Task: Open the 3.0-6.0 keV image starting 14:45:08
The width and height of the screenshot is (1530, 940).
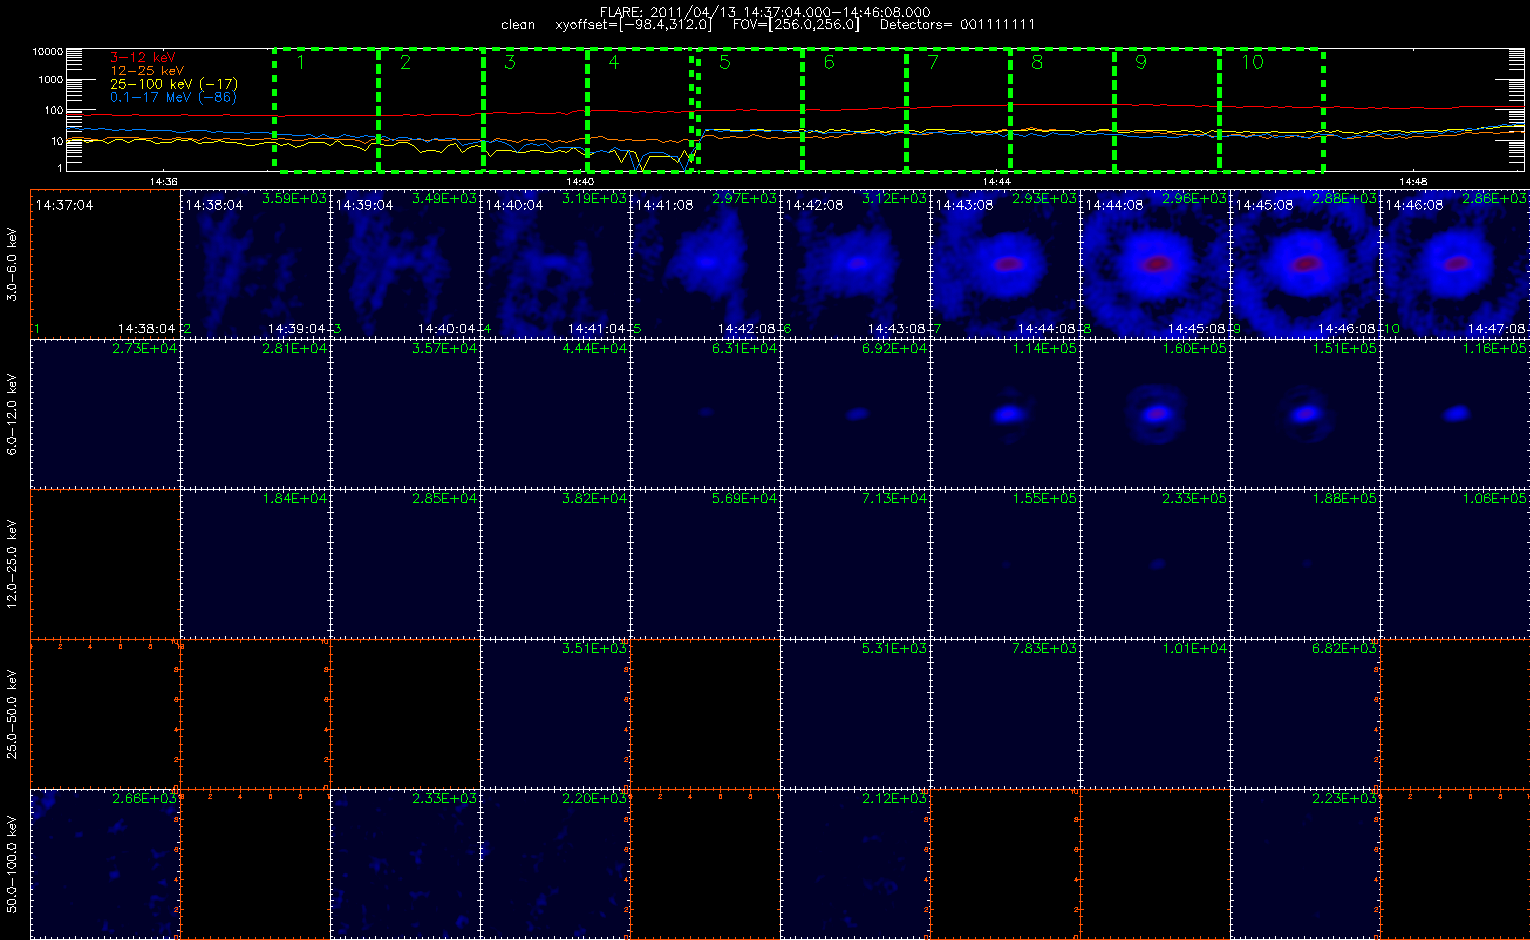Action: click(1305, 263)
